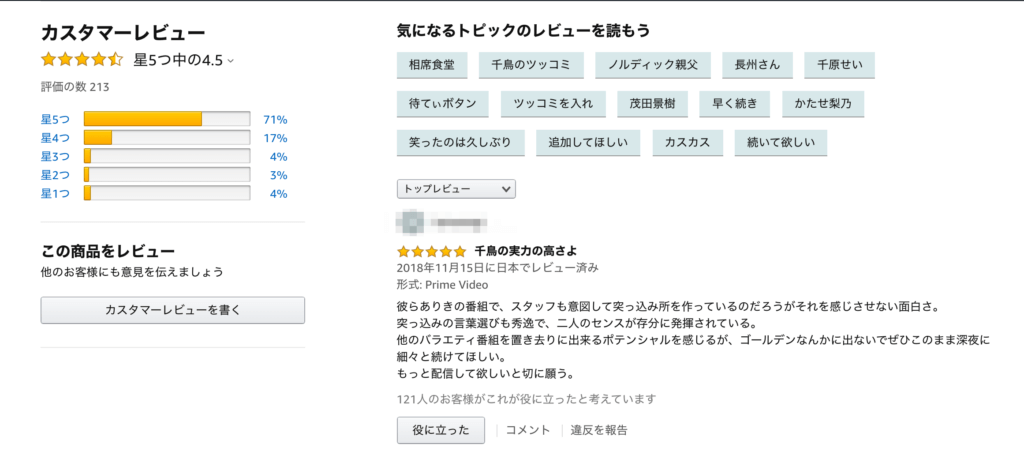
Task: Click the 違反を報告 report link
Action: pyautogui.click(x=599, y=430)
